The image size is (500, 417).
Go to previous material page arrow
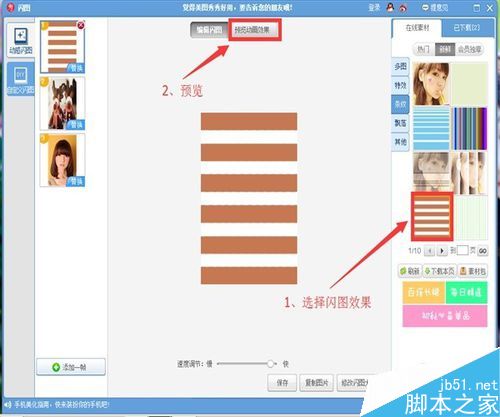click(429, 251)
